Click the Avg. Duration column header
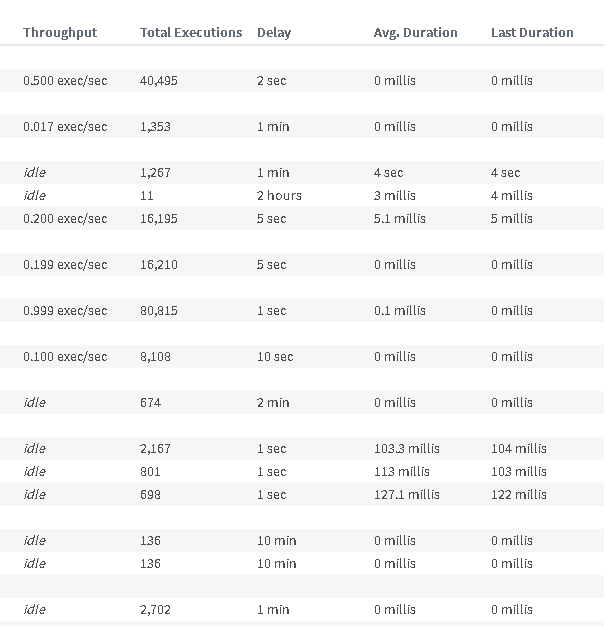 point(415,33)
